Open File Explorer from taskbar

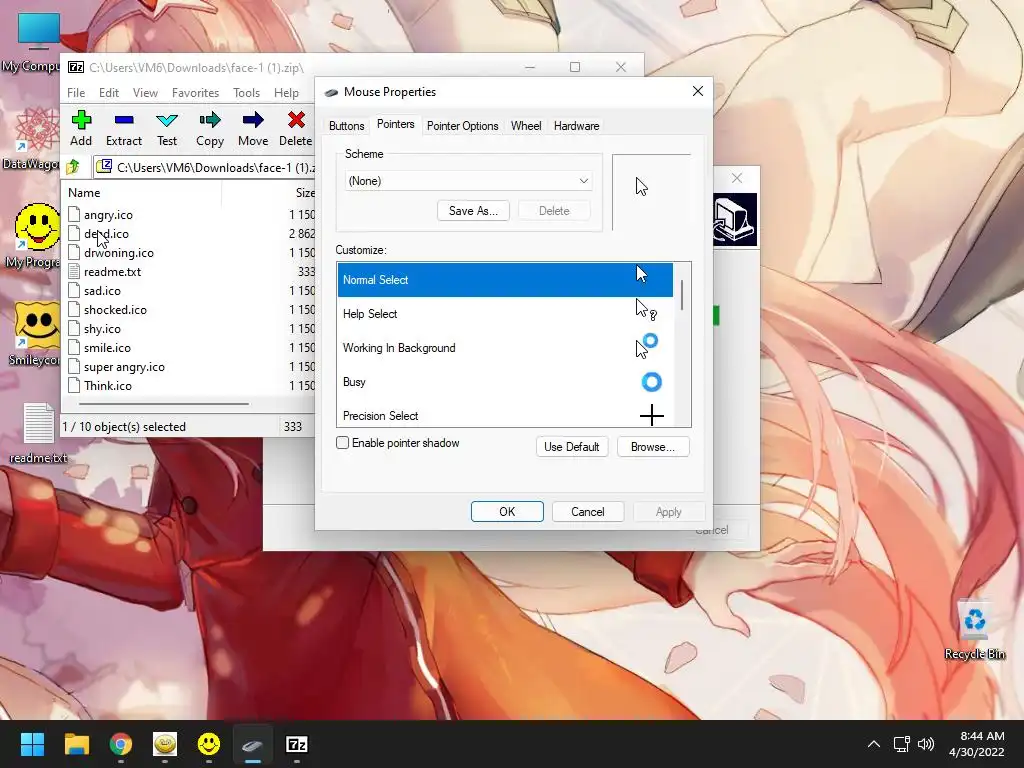[x=76, y=744]
